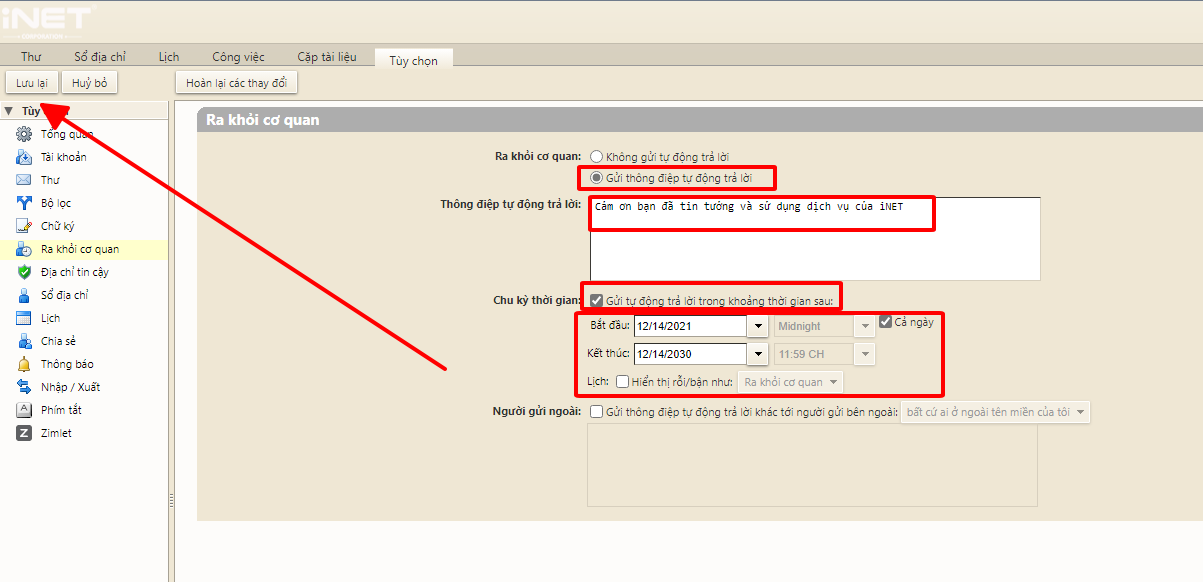The image size is (1203, 582).
Task: Click the Thông báo bell icon
Action: (x=24, y=364)
